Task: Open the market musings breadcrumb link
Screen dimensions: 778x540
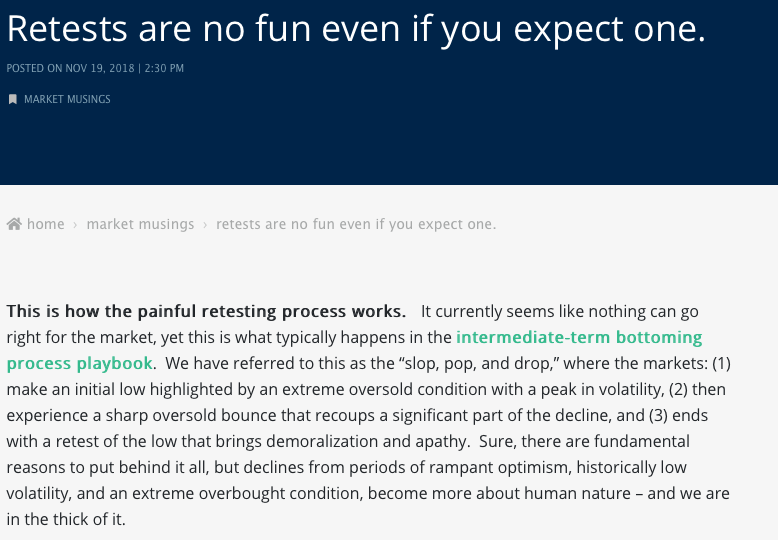Action: click(x=140, y=224)
